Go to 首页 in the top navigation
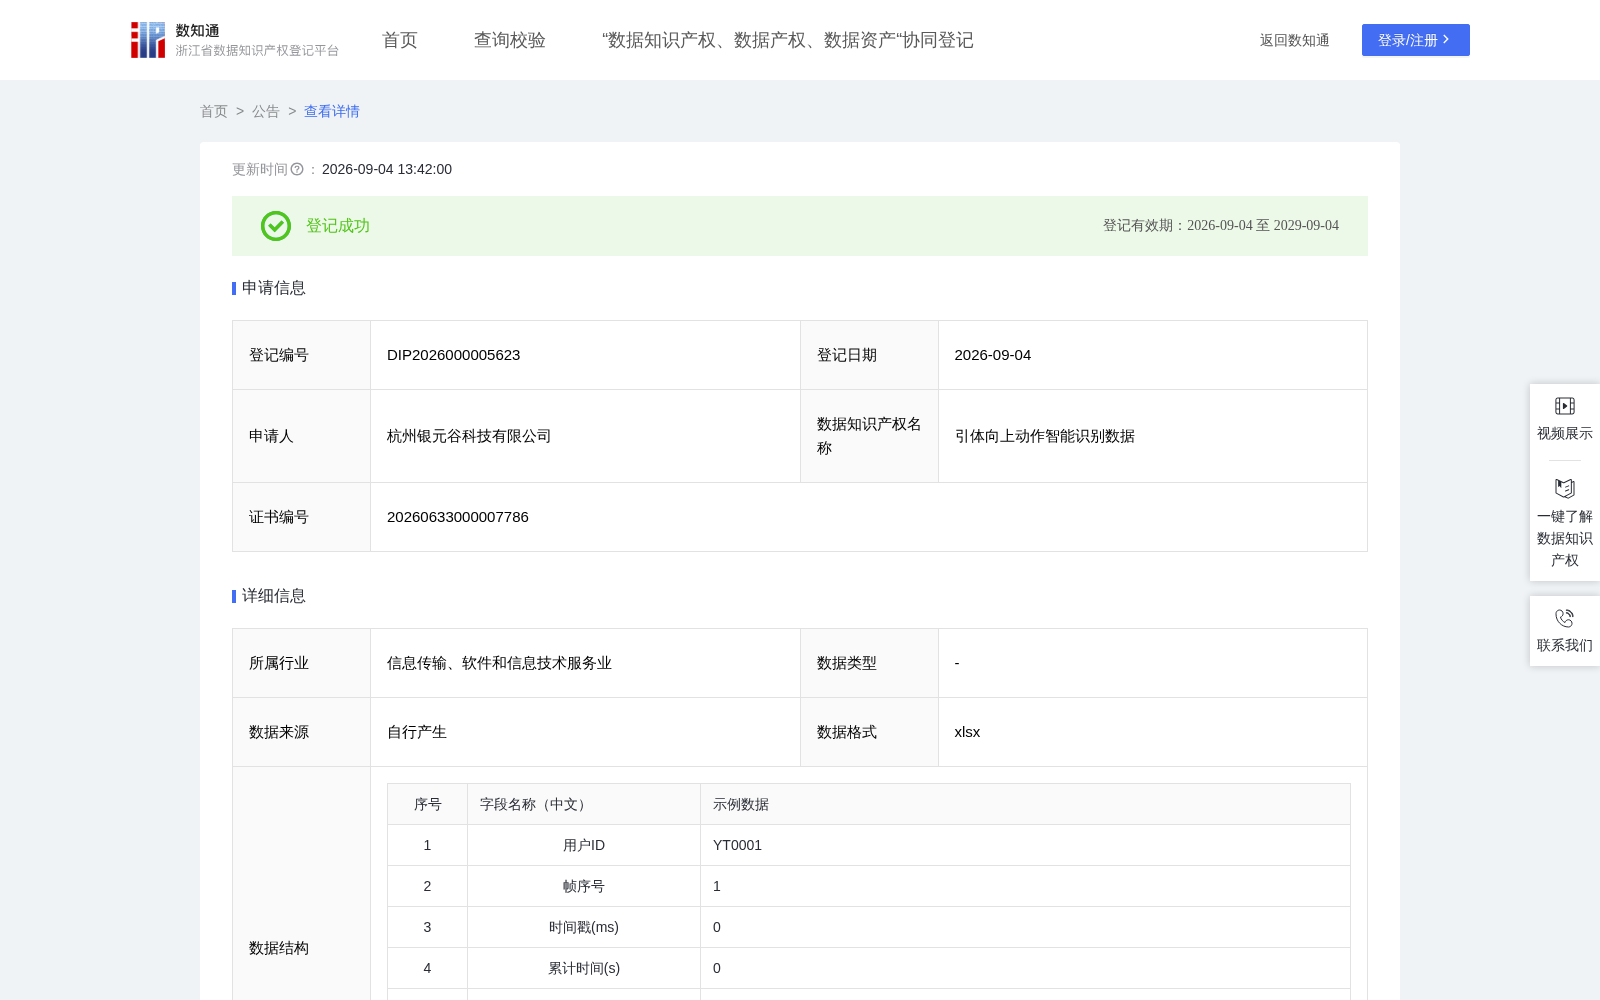The width and height of the screenshot is (1600, 1000). 400,40
